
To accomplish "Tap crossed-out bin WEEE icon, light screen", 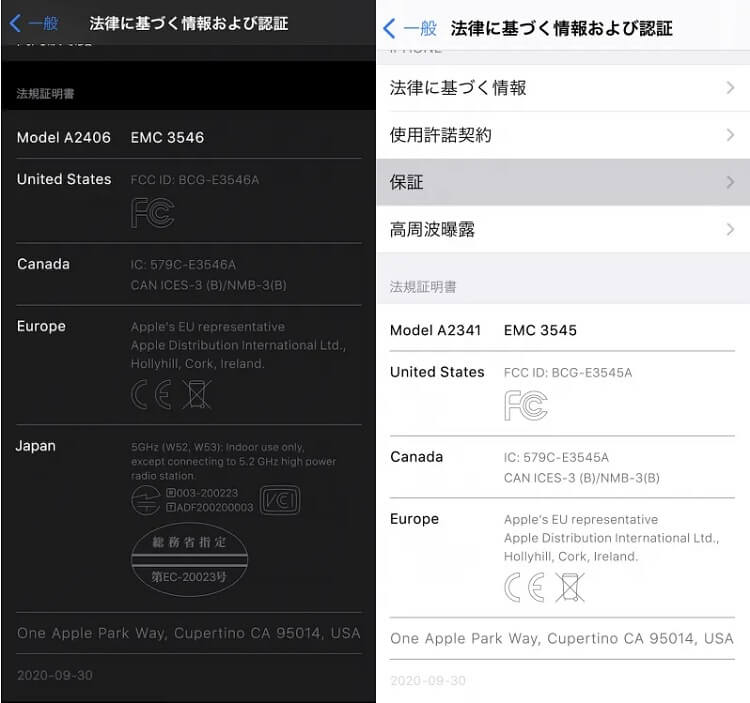I will point(569,587).
